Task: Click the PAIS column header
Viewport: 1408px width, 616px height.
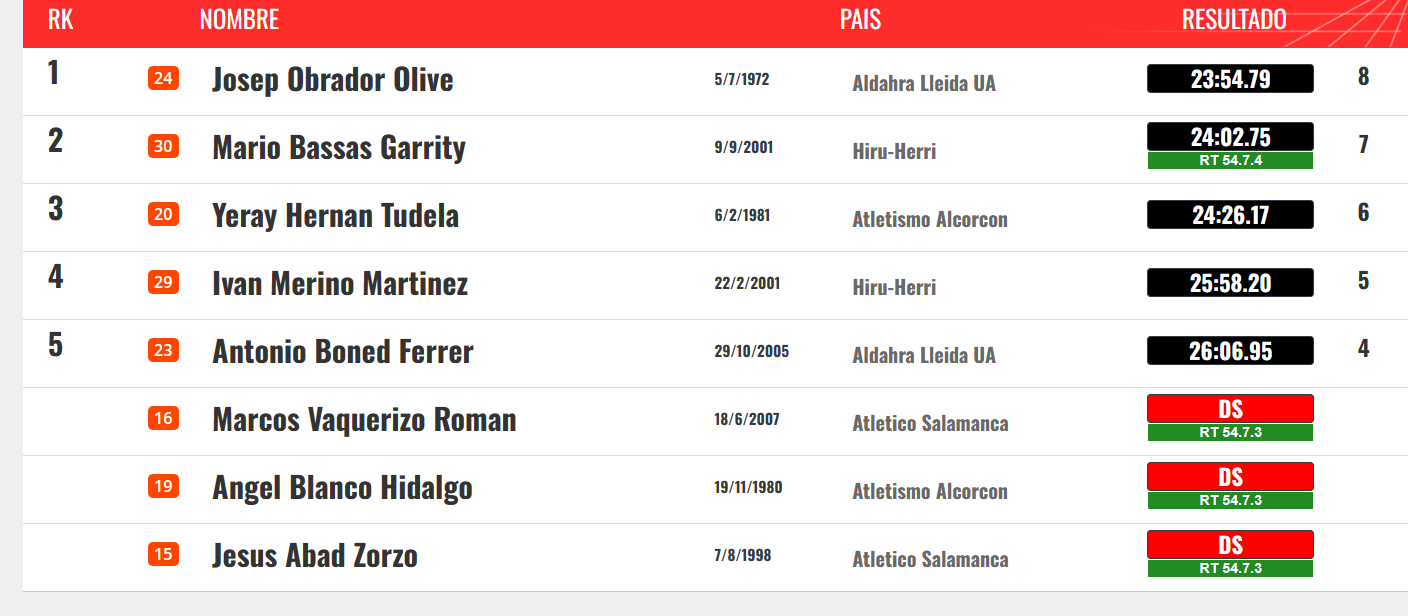Action: pos(860,20)
